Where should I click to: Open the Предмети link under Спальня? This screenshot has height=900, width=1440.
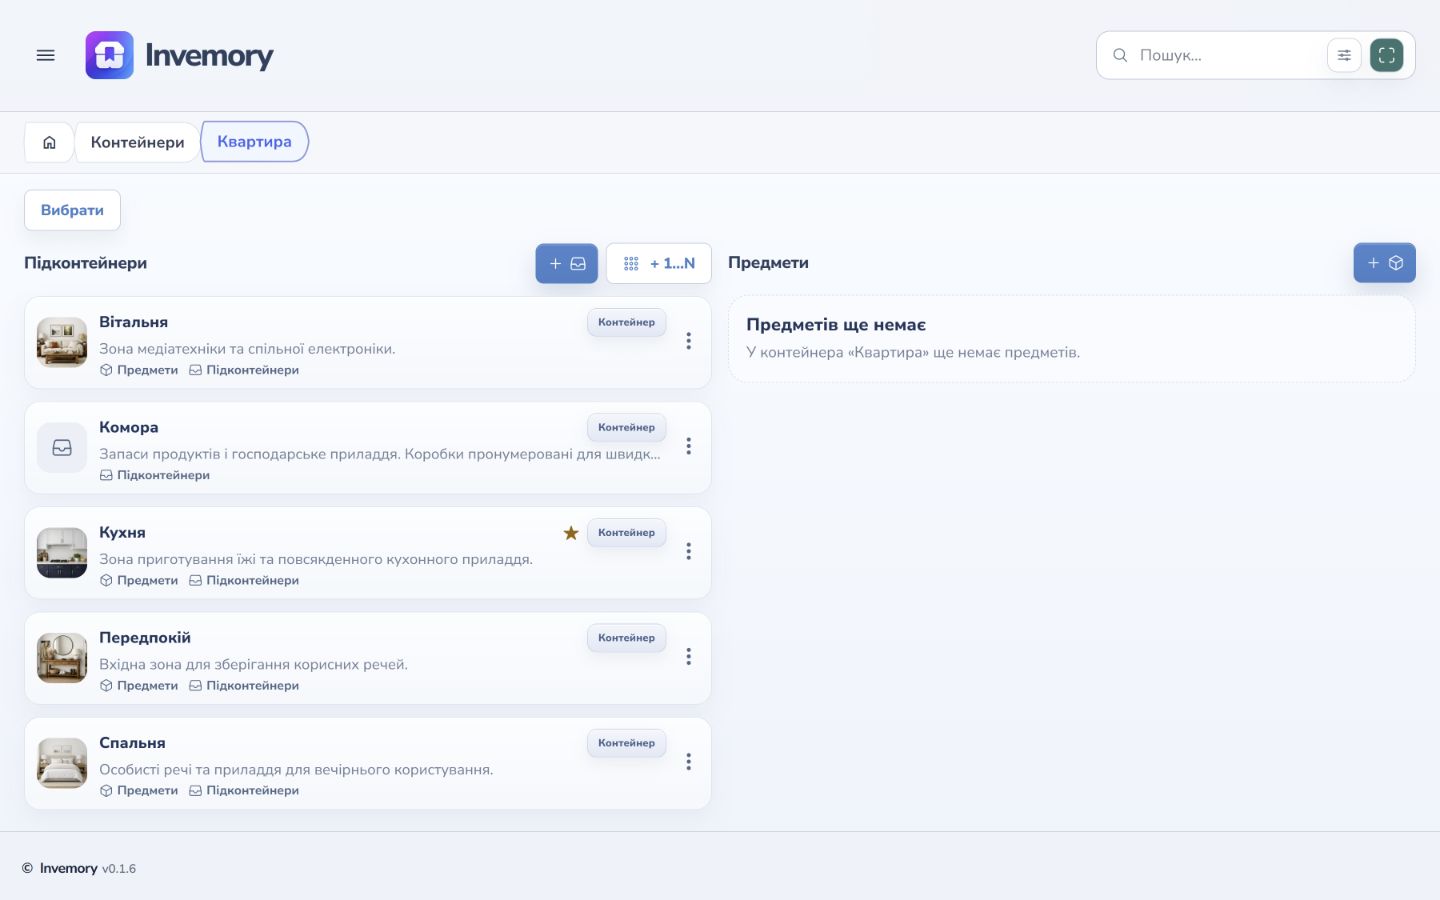(x=139, y=790)
